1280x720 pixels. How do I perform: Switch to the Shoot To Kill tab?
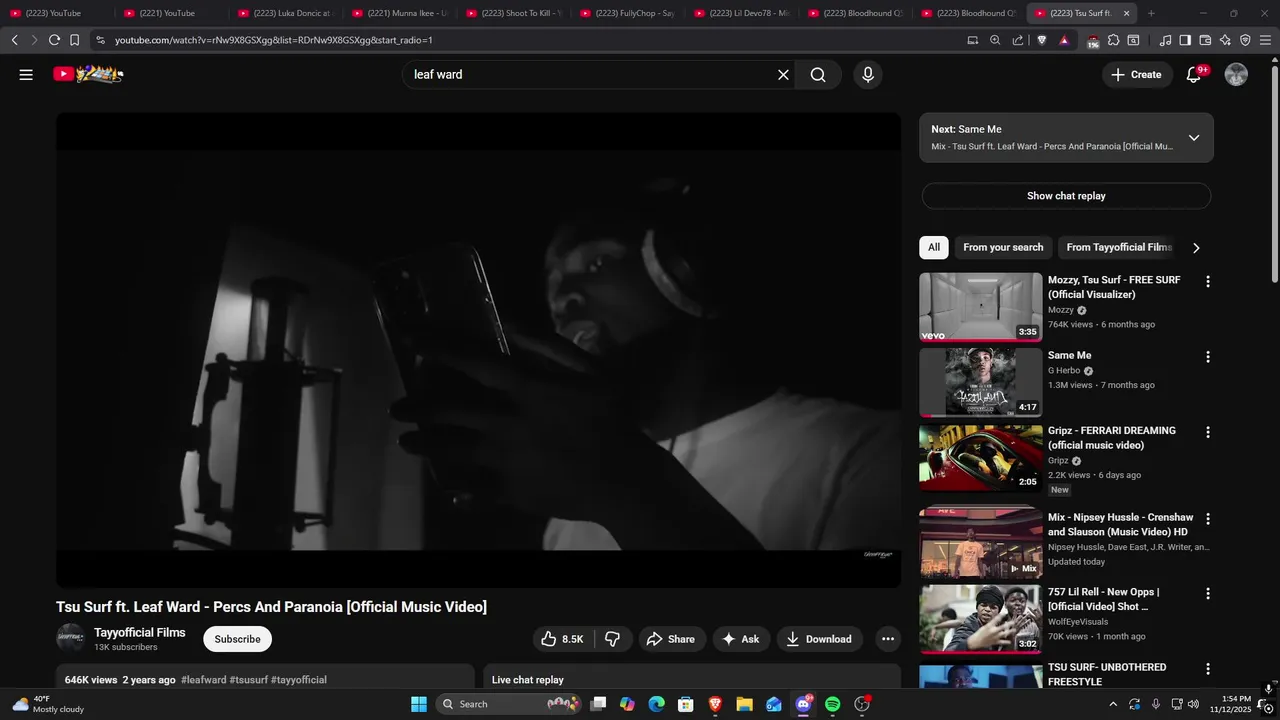[x=512, y=13]
